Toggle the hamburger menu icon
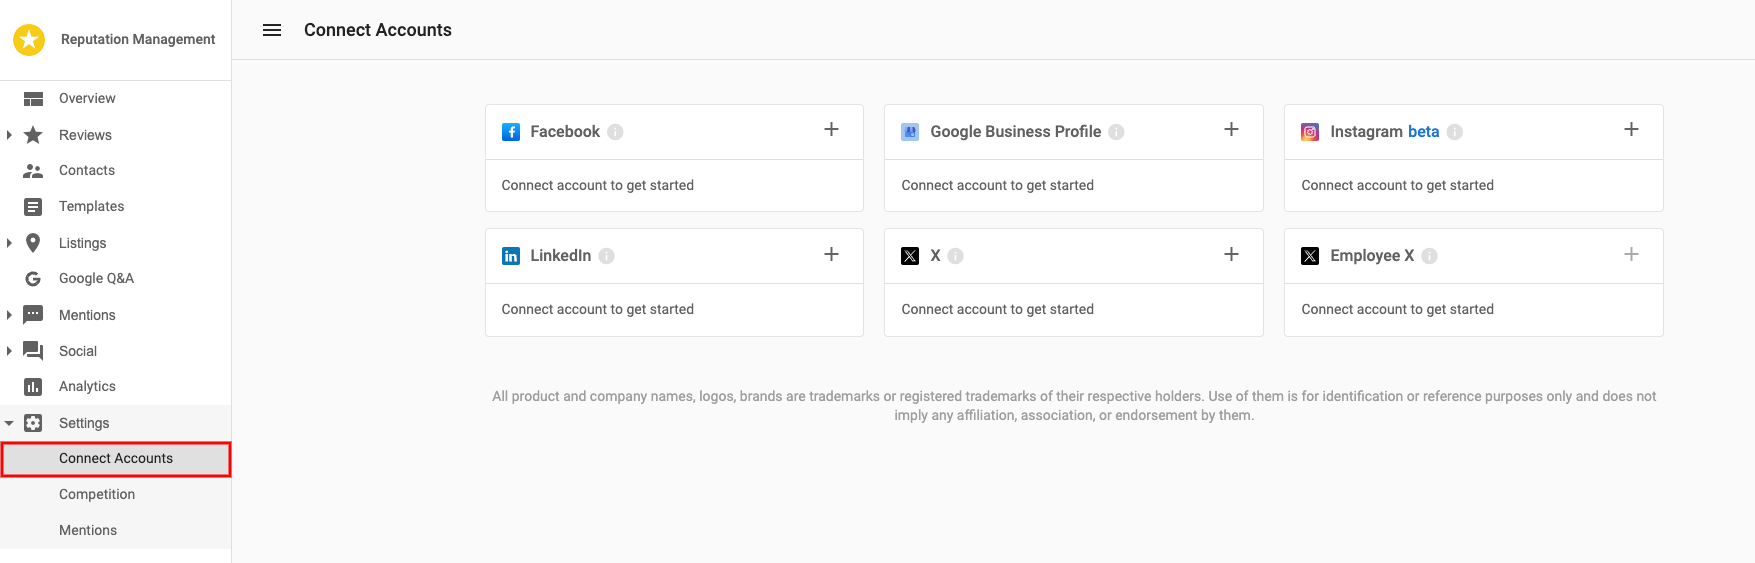 [x=272, y=30]
